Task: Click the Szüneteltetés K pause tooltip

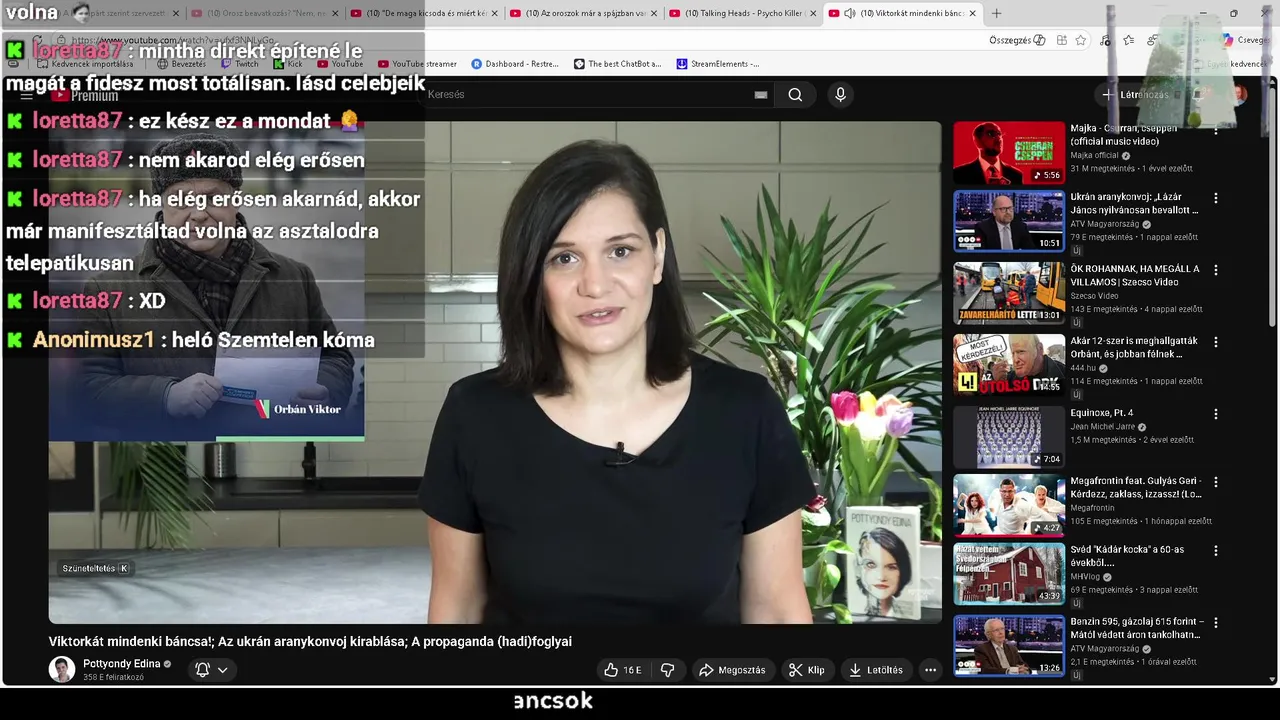Action: (x=95, y=569)
